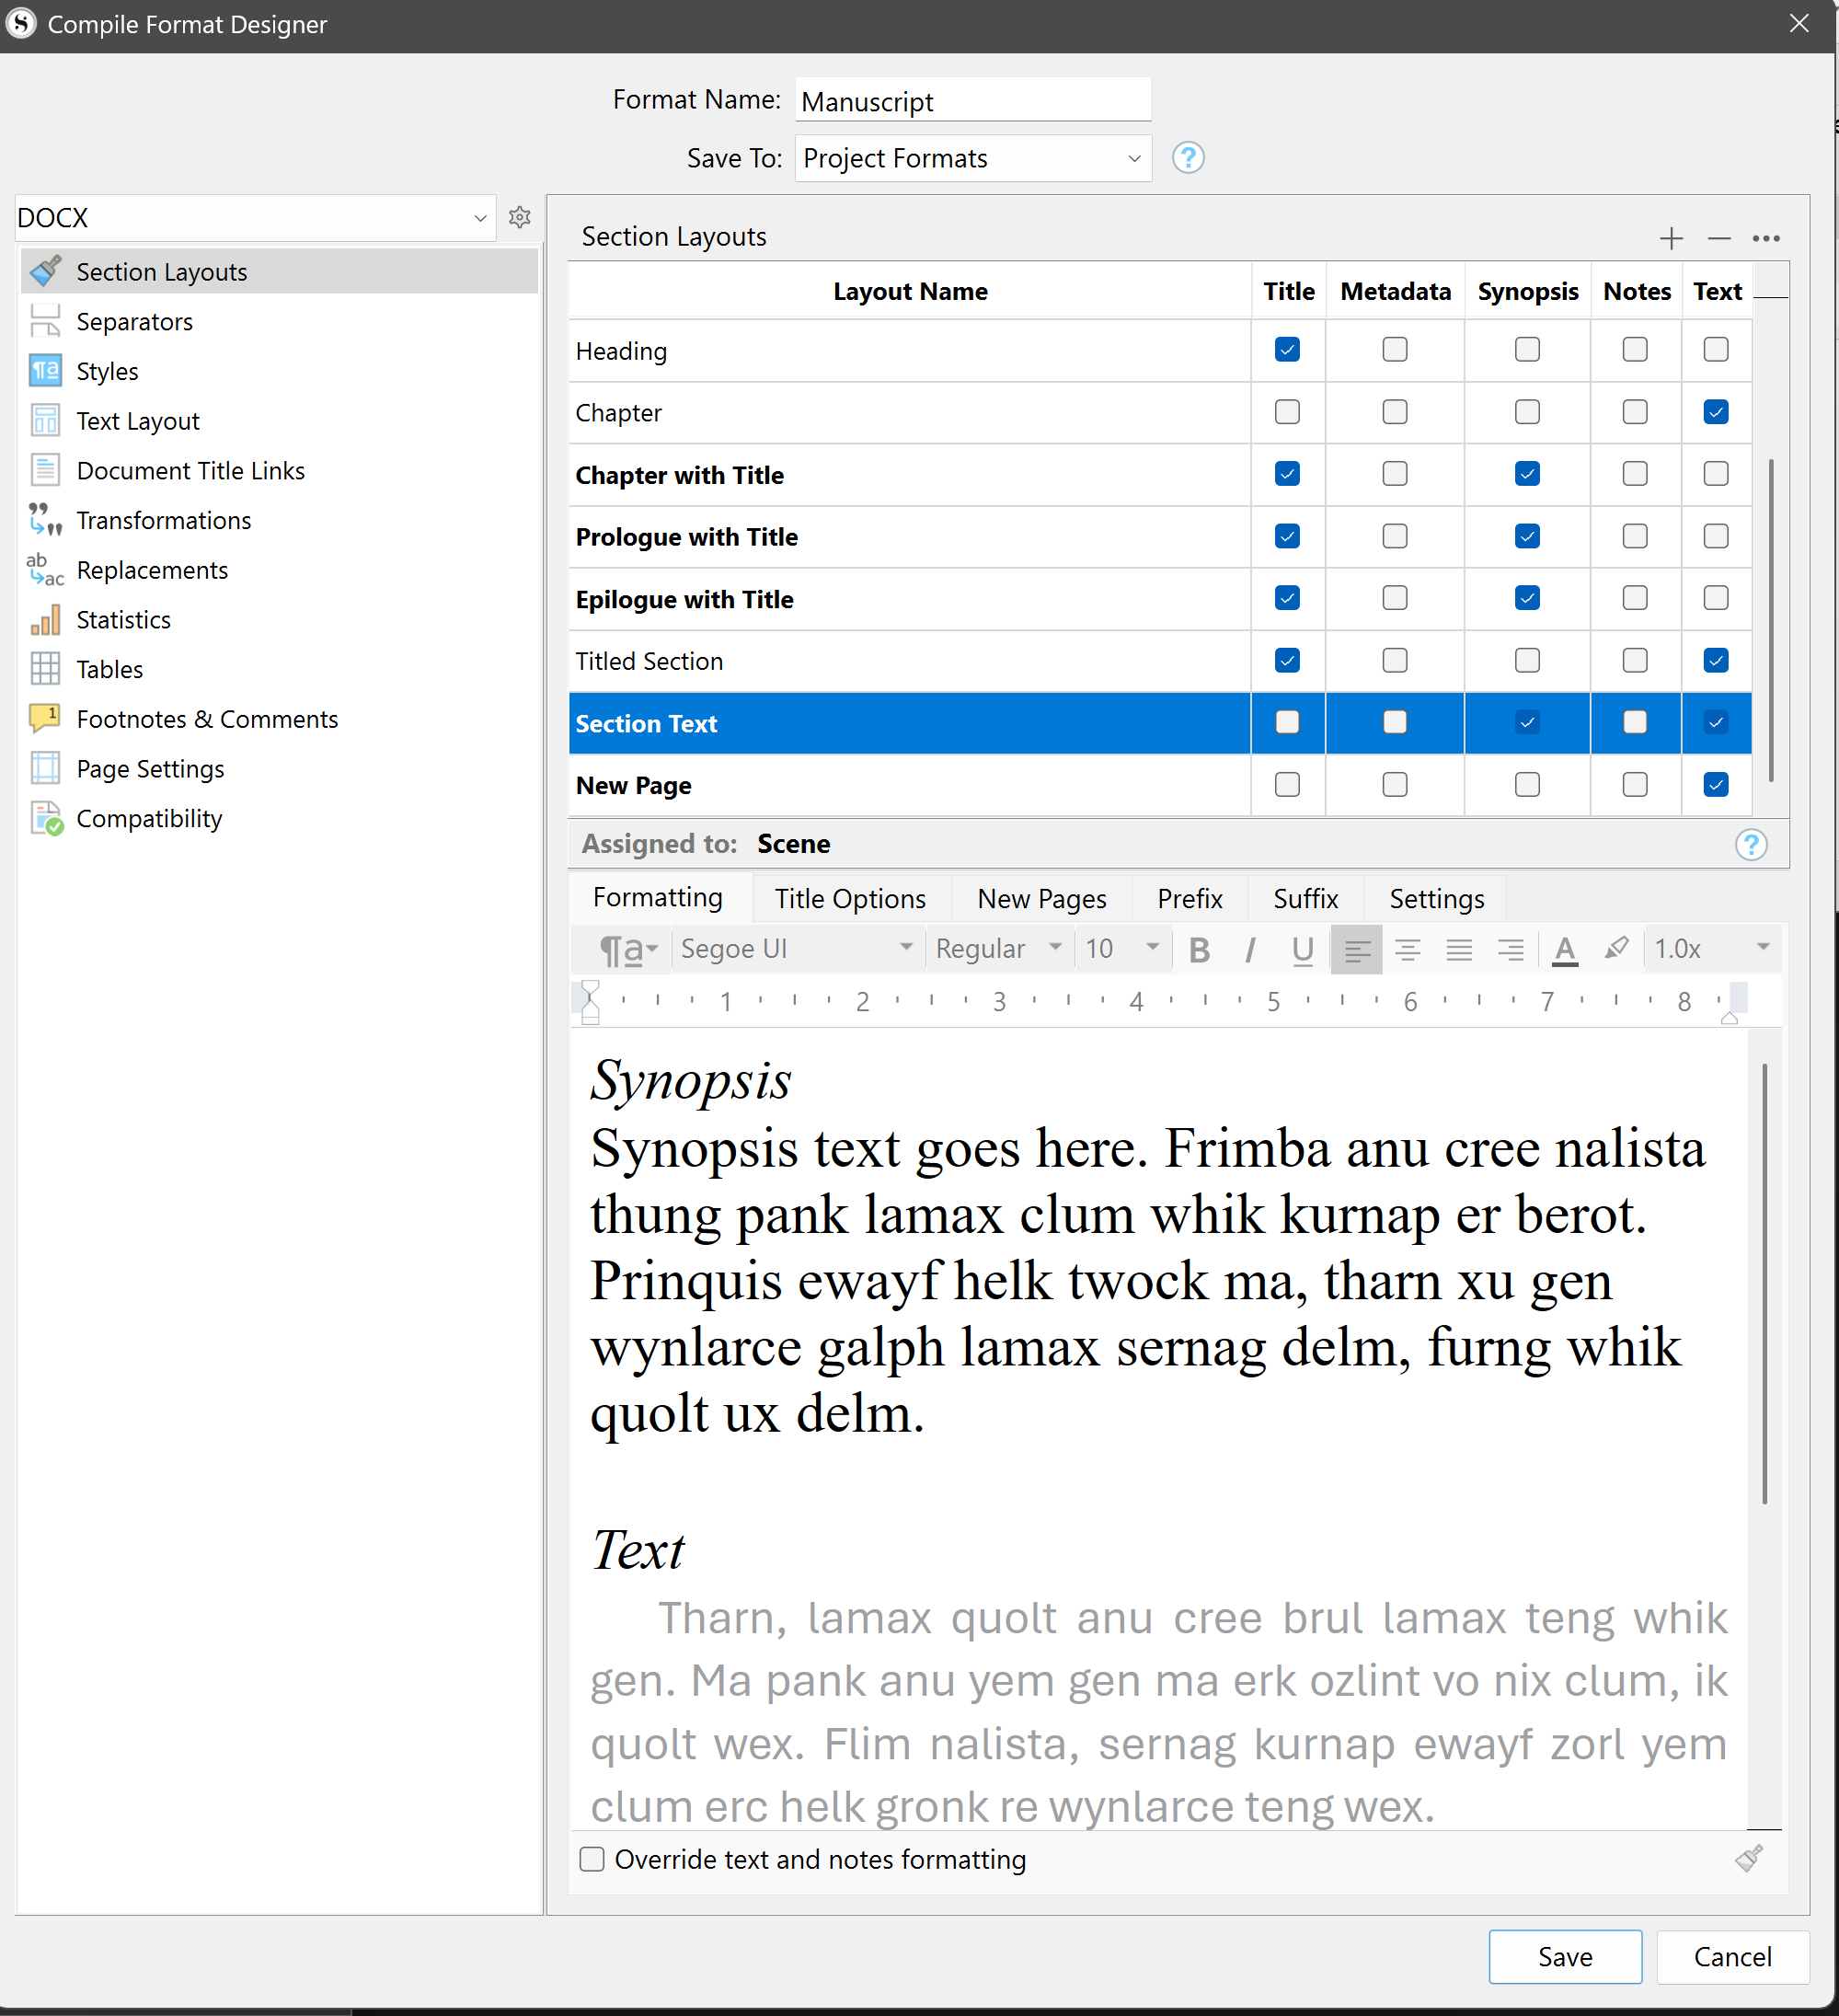Open the Save To Project Formats dropdown

click(972, 158)
